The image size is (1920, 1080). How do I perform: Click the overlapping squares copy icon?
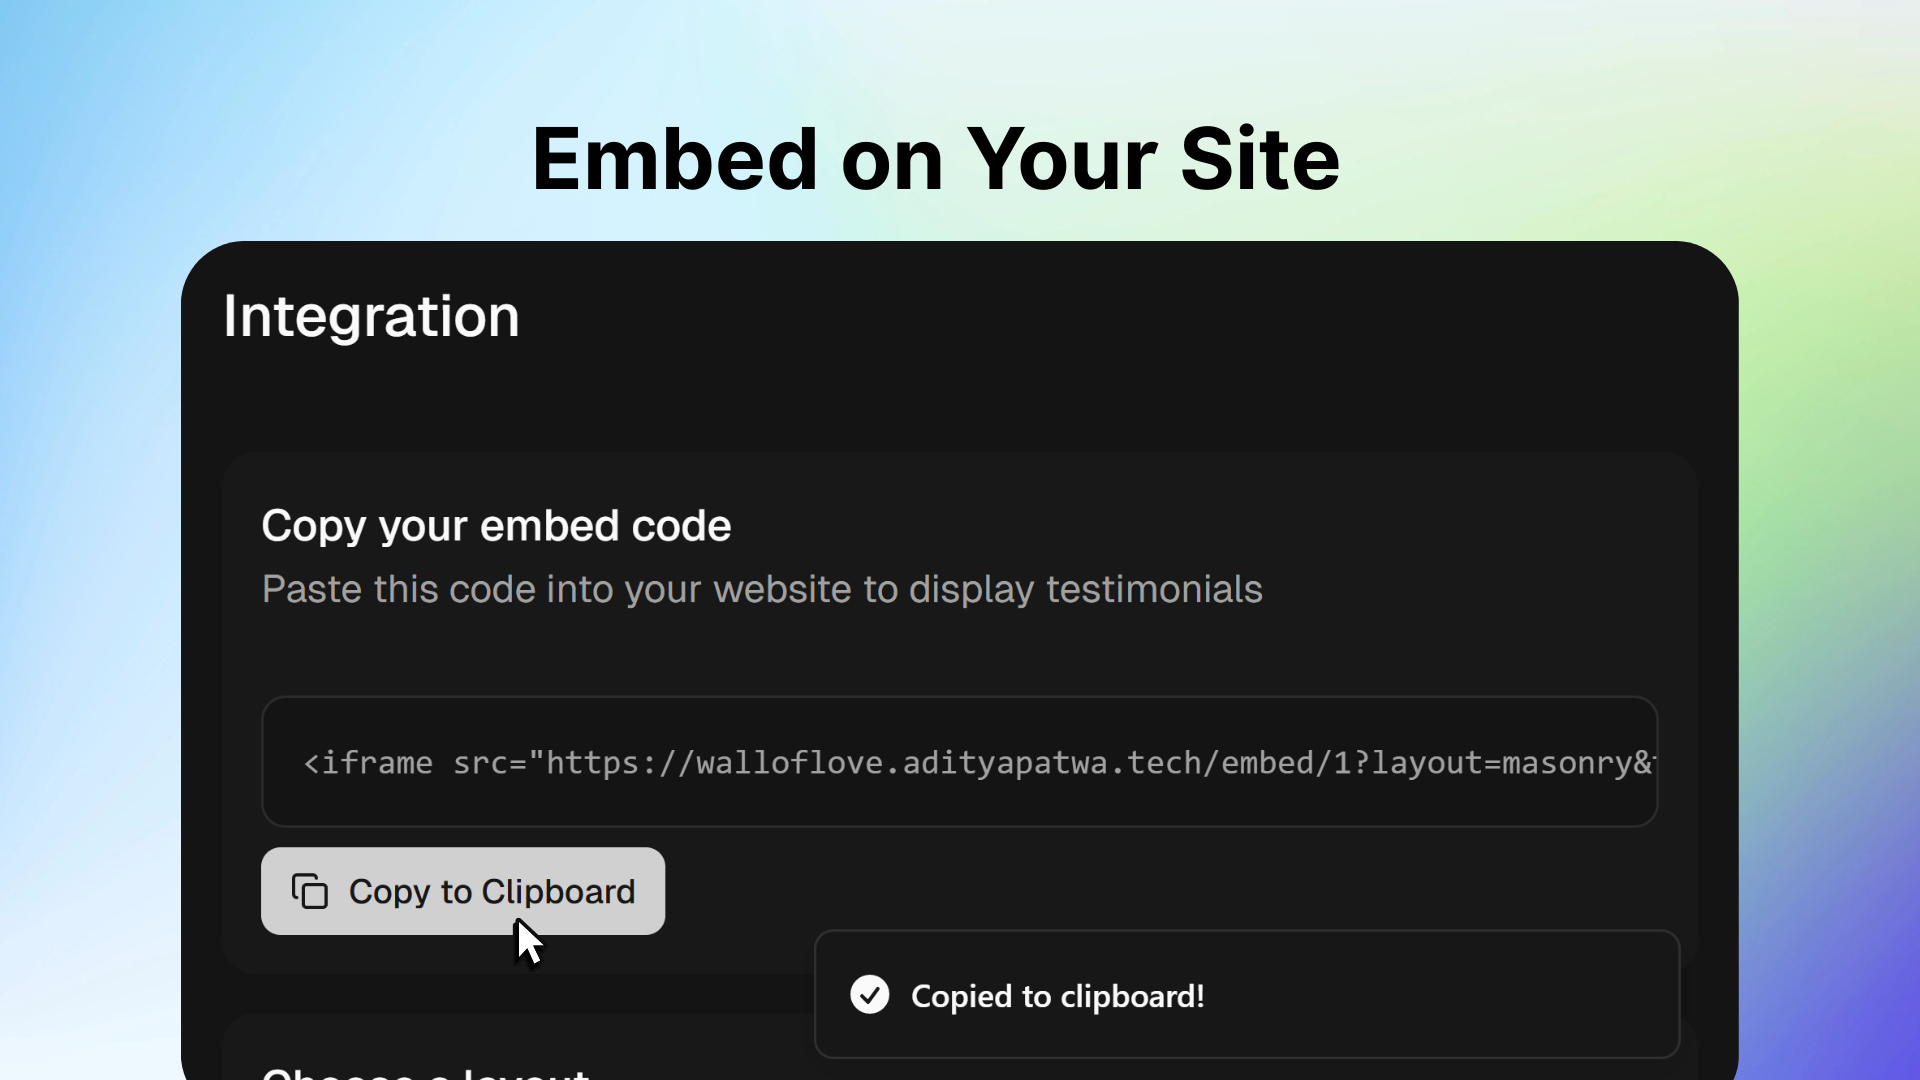[x=310, y=891]
